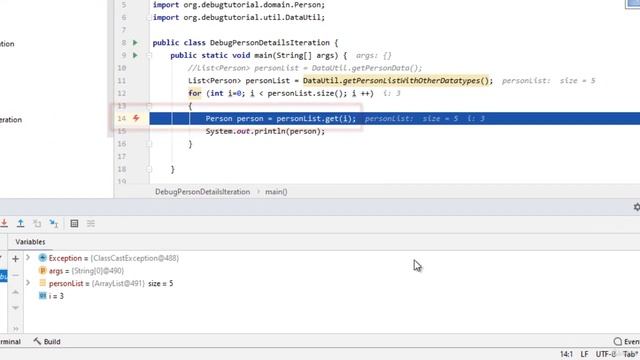This screenshot has height=360, width=640.
Task: Click the Exception variable type icon
Action: click(x=42, y=258)
